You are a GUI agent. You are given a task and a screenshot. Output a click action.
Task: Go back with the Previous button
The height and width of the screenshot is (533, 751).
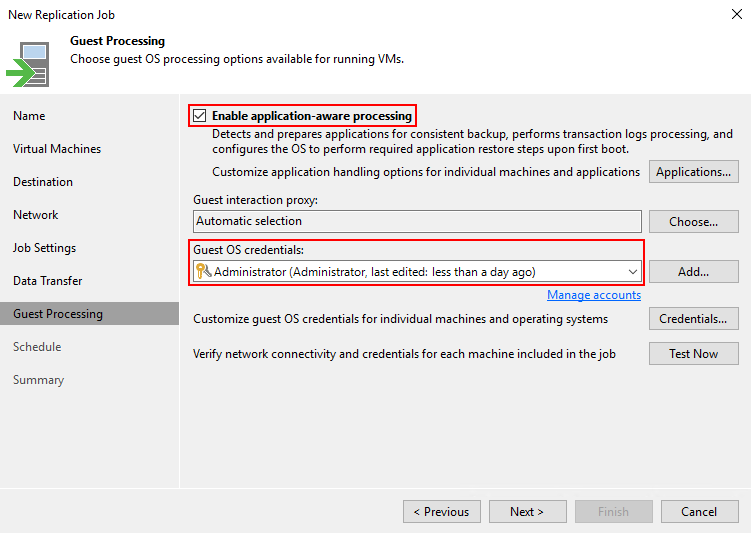click(441, 512)
